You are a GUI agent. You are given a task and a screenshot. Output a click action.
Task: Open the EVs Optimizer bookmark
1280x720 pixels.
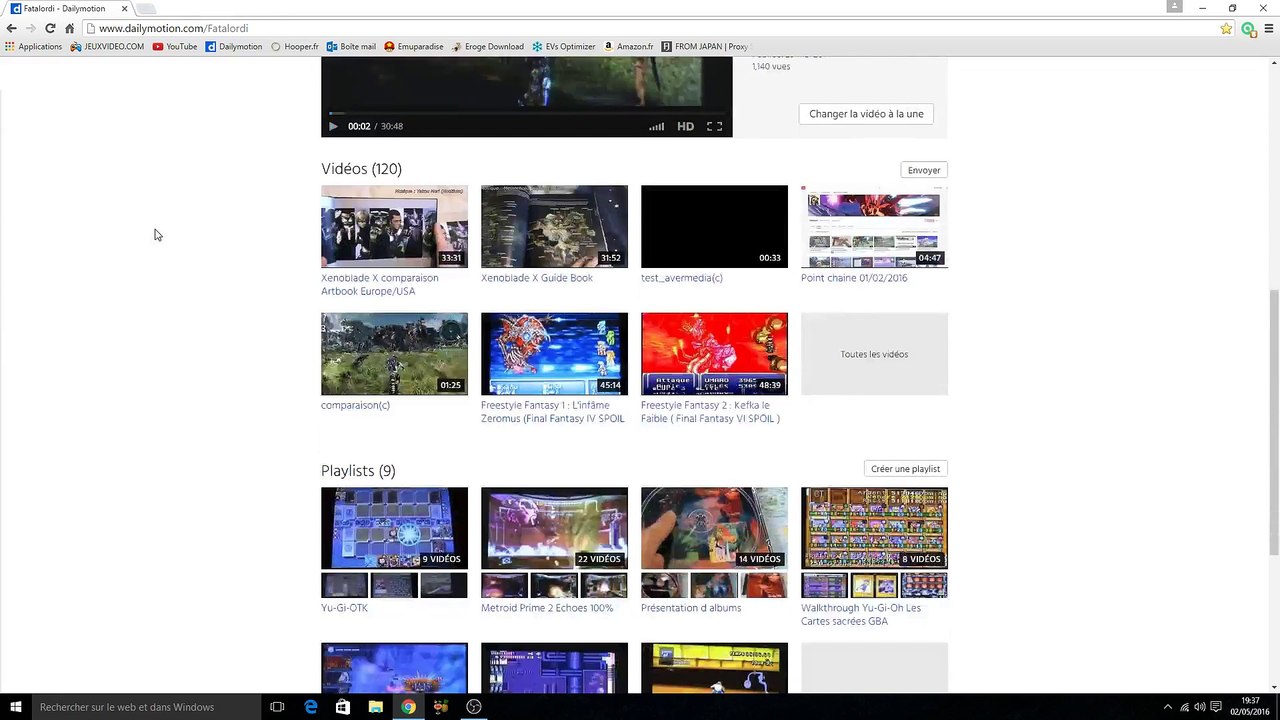(564, 46)
